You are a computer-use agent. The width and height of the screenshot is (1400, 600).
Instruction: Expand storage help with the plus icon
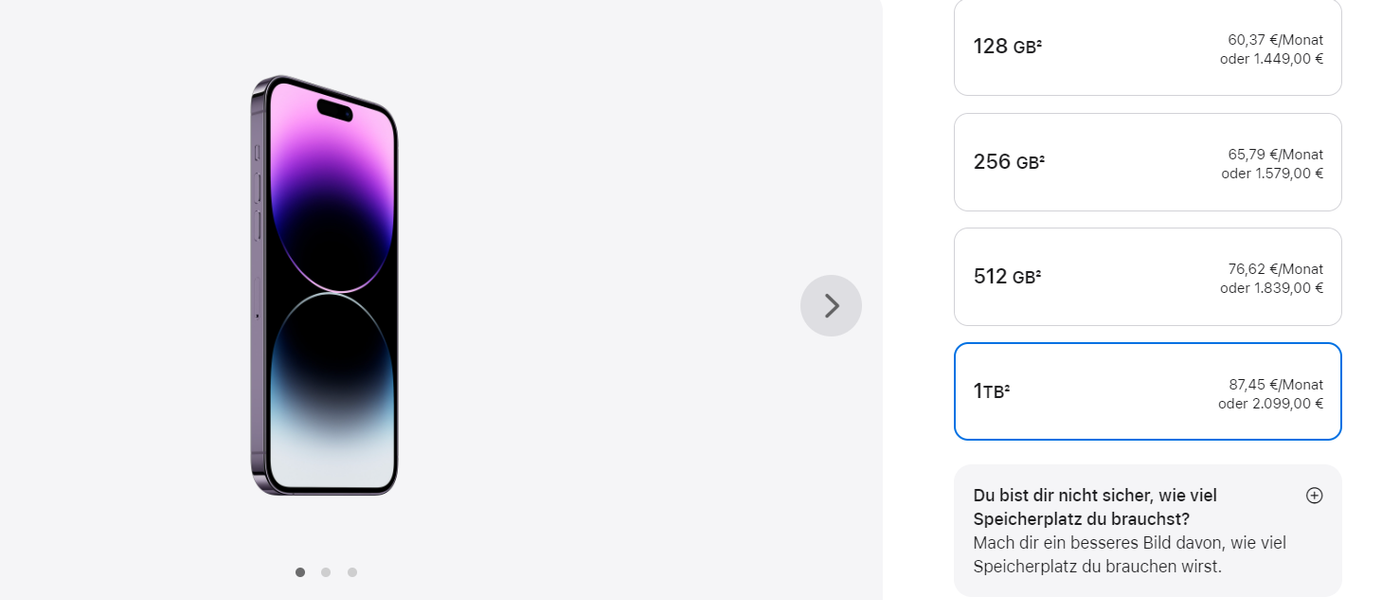1314,495
